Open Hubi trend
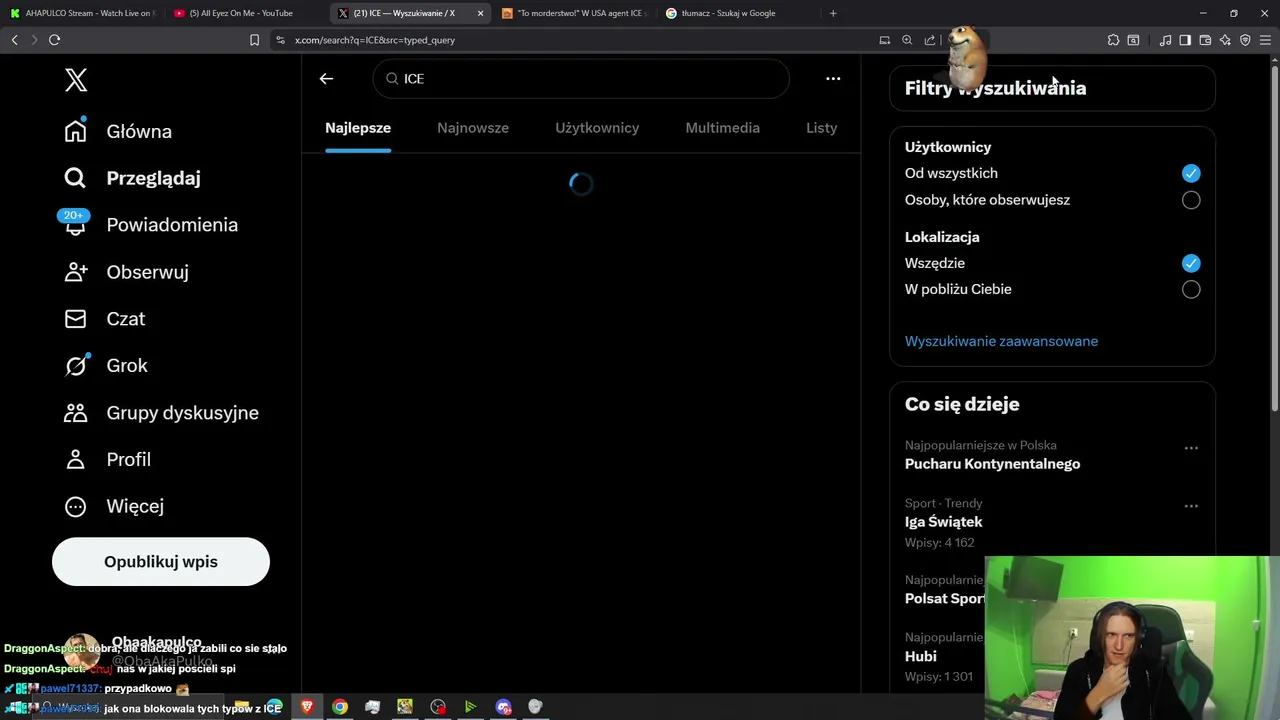 (921, 656)
